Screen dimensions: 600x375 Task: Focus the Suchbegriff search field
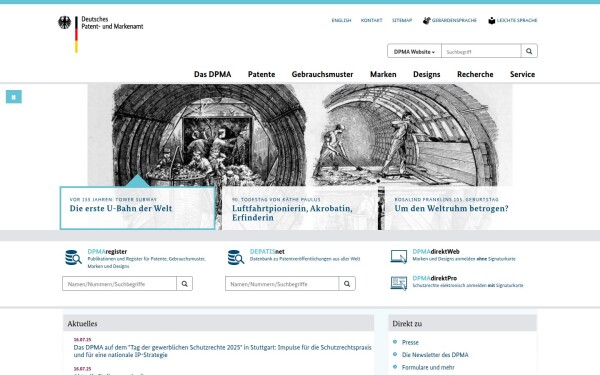[481, 51]
